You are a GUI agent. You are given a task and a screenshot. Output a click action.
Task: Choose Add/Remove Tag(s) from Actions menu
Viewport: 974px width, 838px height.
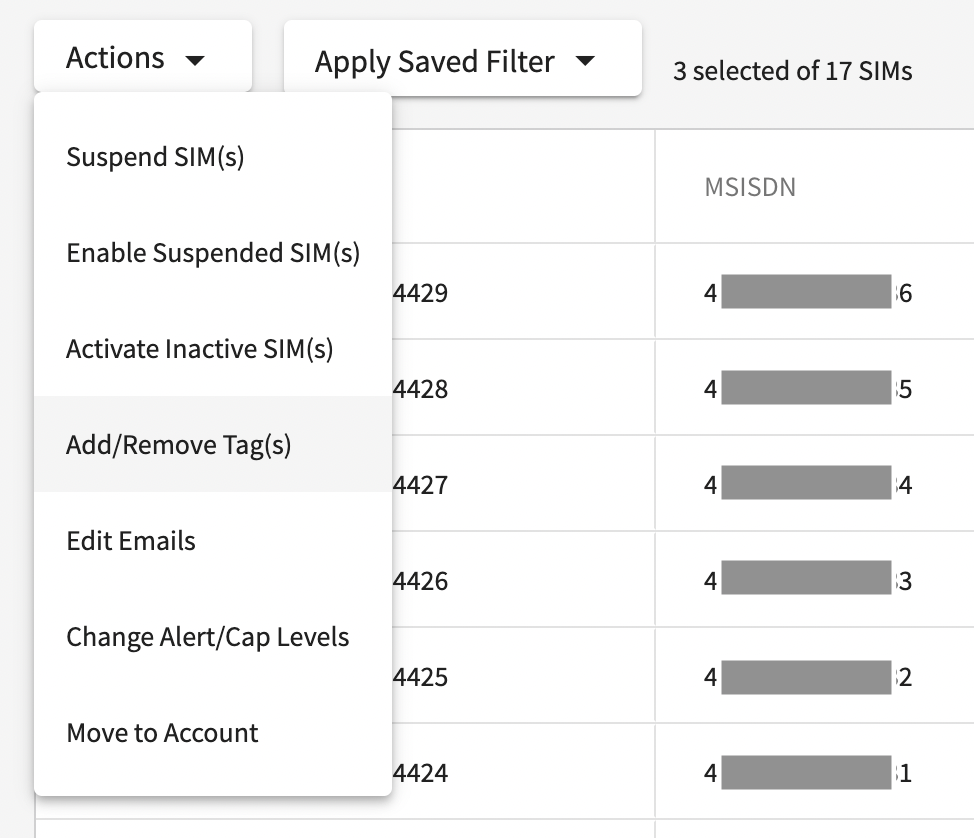pyautogui.click(x=213, y=444)
